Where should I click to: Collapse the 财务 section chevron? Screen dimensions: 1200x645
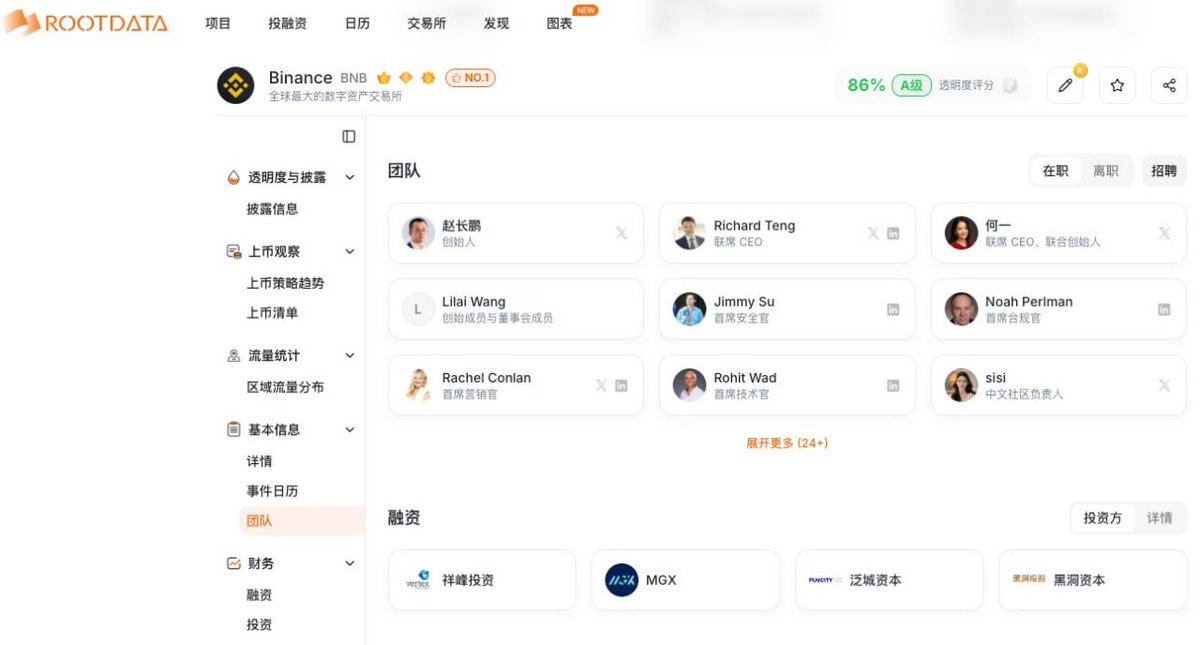[x=350, y=563]
